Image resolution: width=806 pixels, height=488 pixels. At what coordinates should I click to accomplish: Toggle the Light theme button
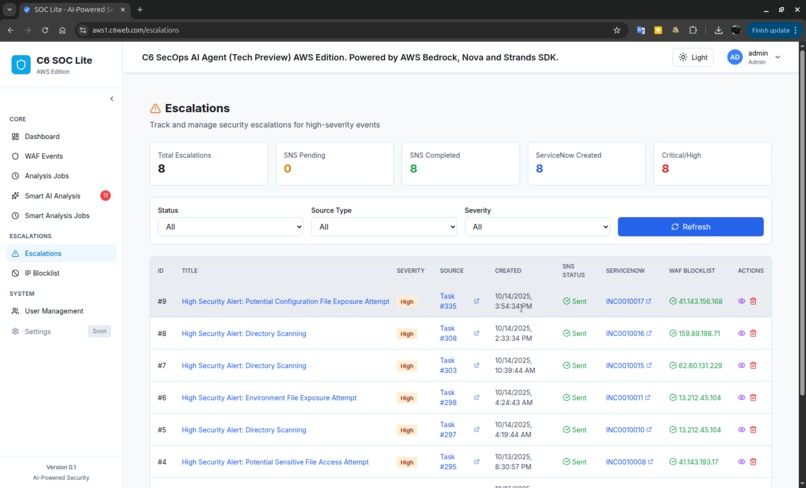tap(692, 57)
